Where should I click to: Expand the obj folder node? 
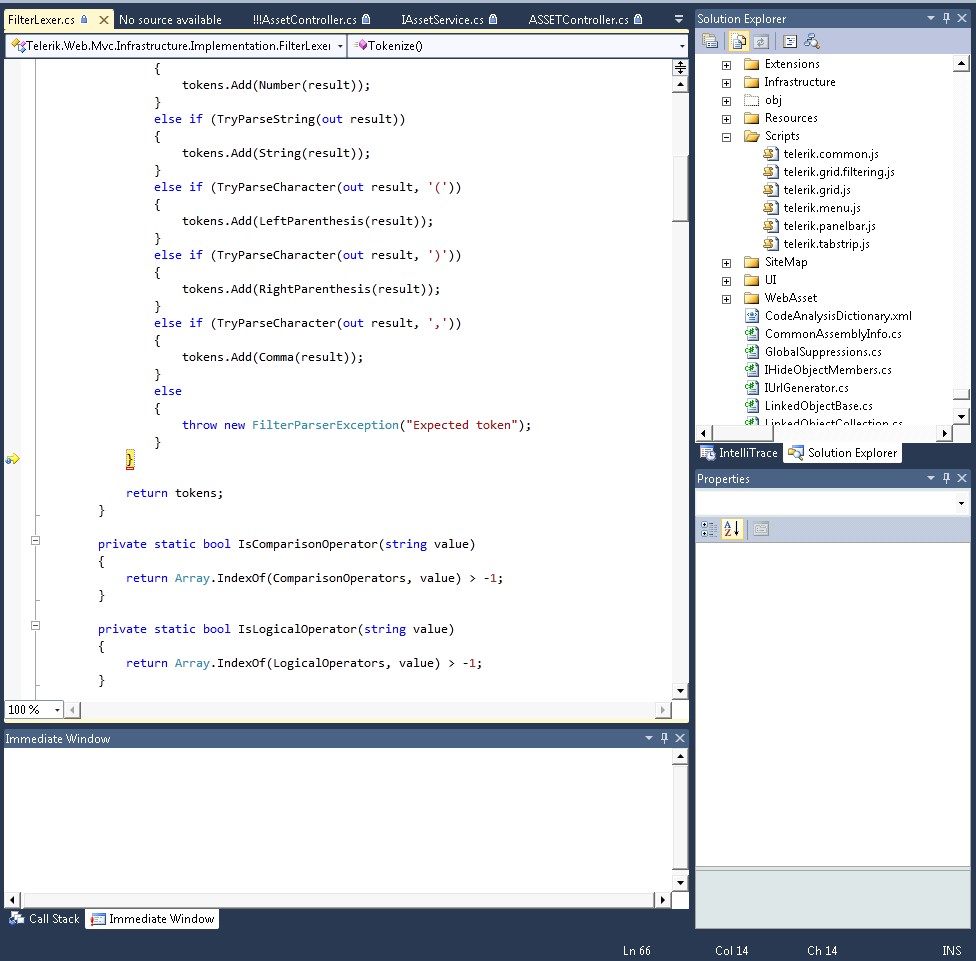(726, 101)
